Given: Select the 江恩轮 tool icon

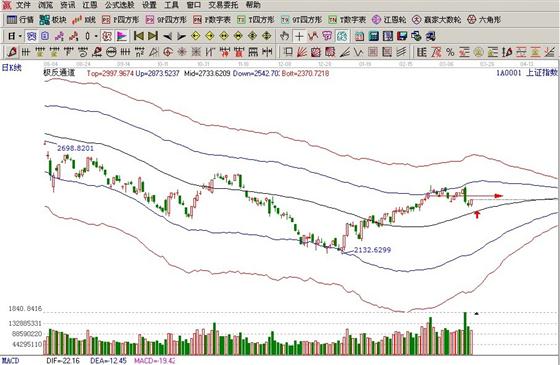Looking at the screenshot, I should pos(389,20).
